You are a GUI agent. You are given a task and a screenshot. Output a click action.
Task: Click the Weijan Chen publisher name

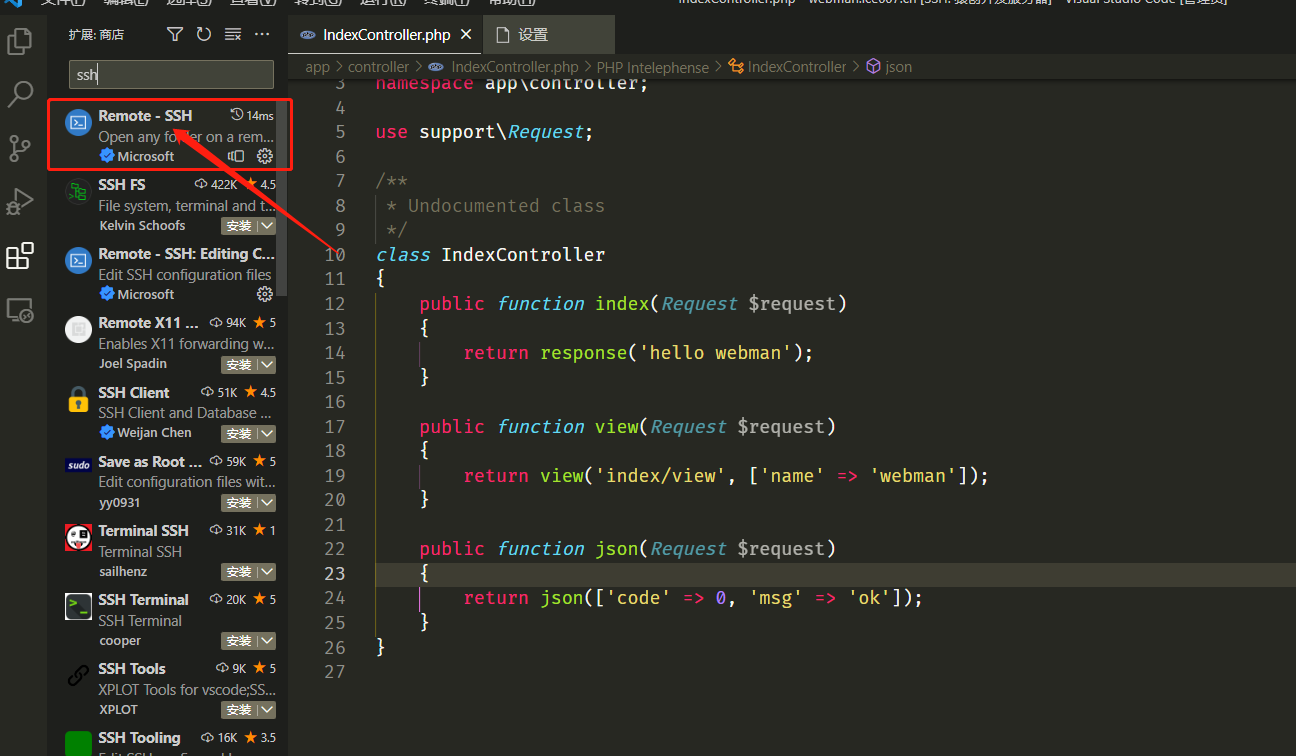[x=154, y=433]
